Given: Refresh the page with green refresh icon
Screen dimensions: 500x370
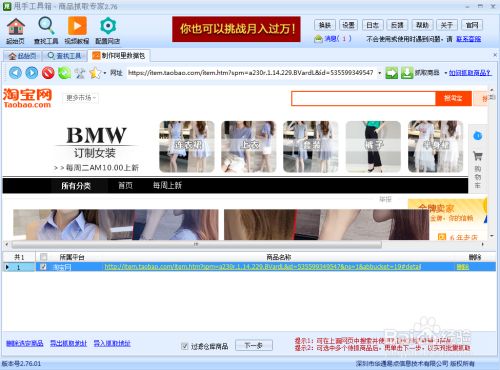Looking at the screenshot, I should 64,73.
